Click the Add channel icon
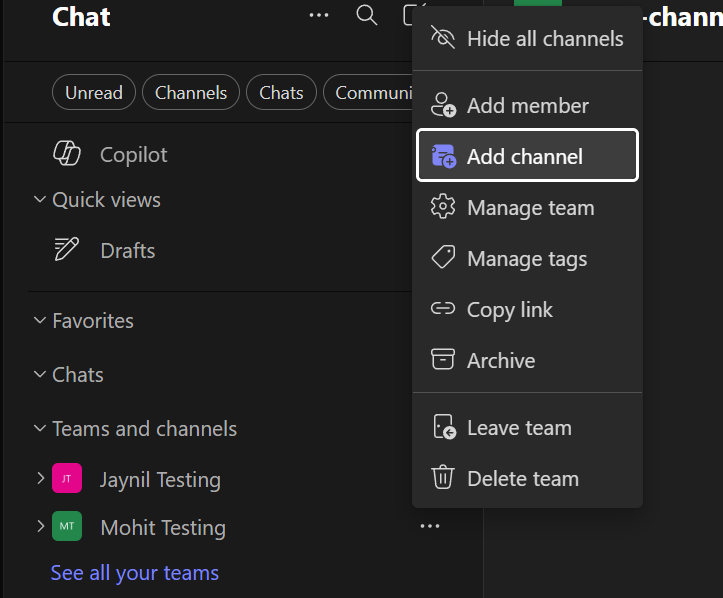 [444, 156]
